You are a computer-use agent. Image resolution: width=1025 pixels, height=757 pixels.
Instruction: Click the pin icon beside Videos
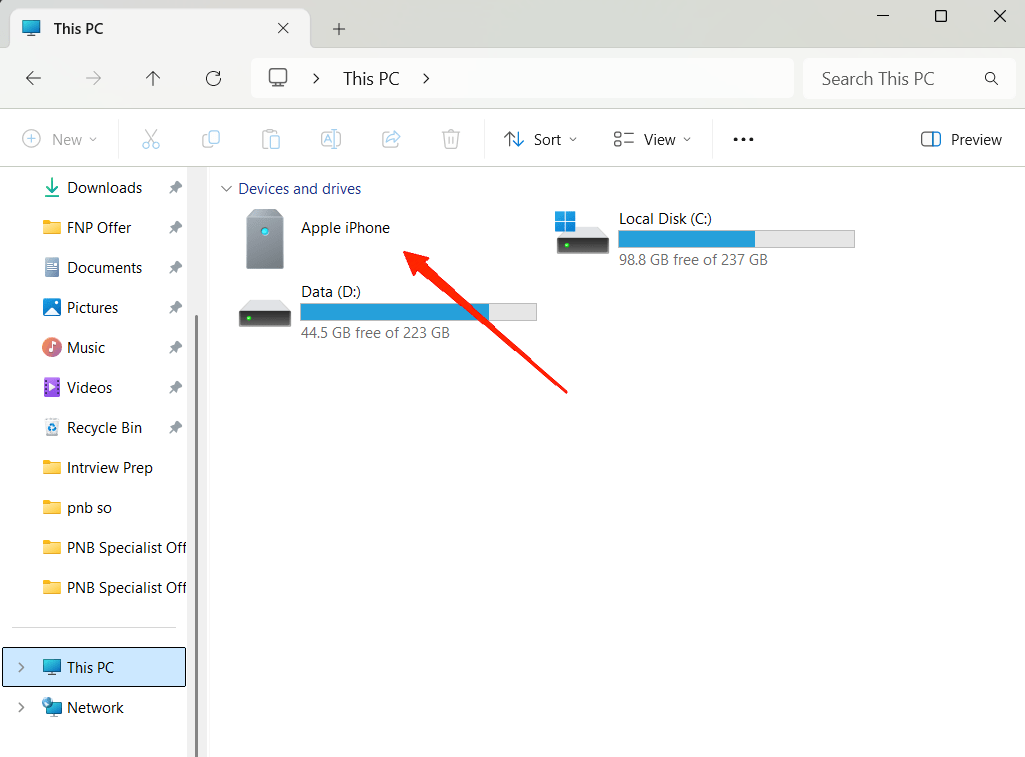click(x=175, y=388)
